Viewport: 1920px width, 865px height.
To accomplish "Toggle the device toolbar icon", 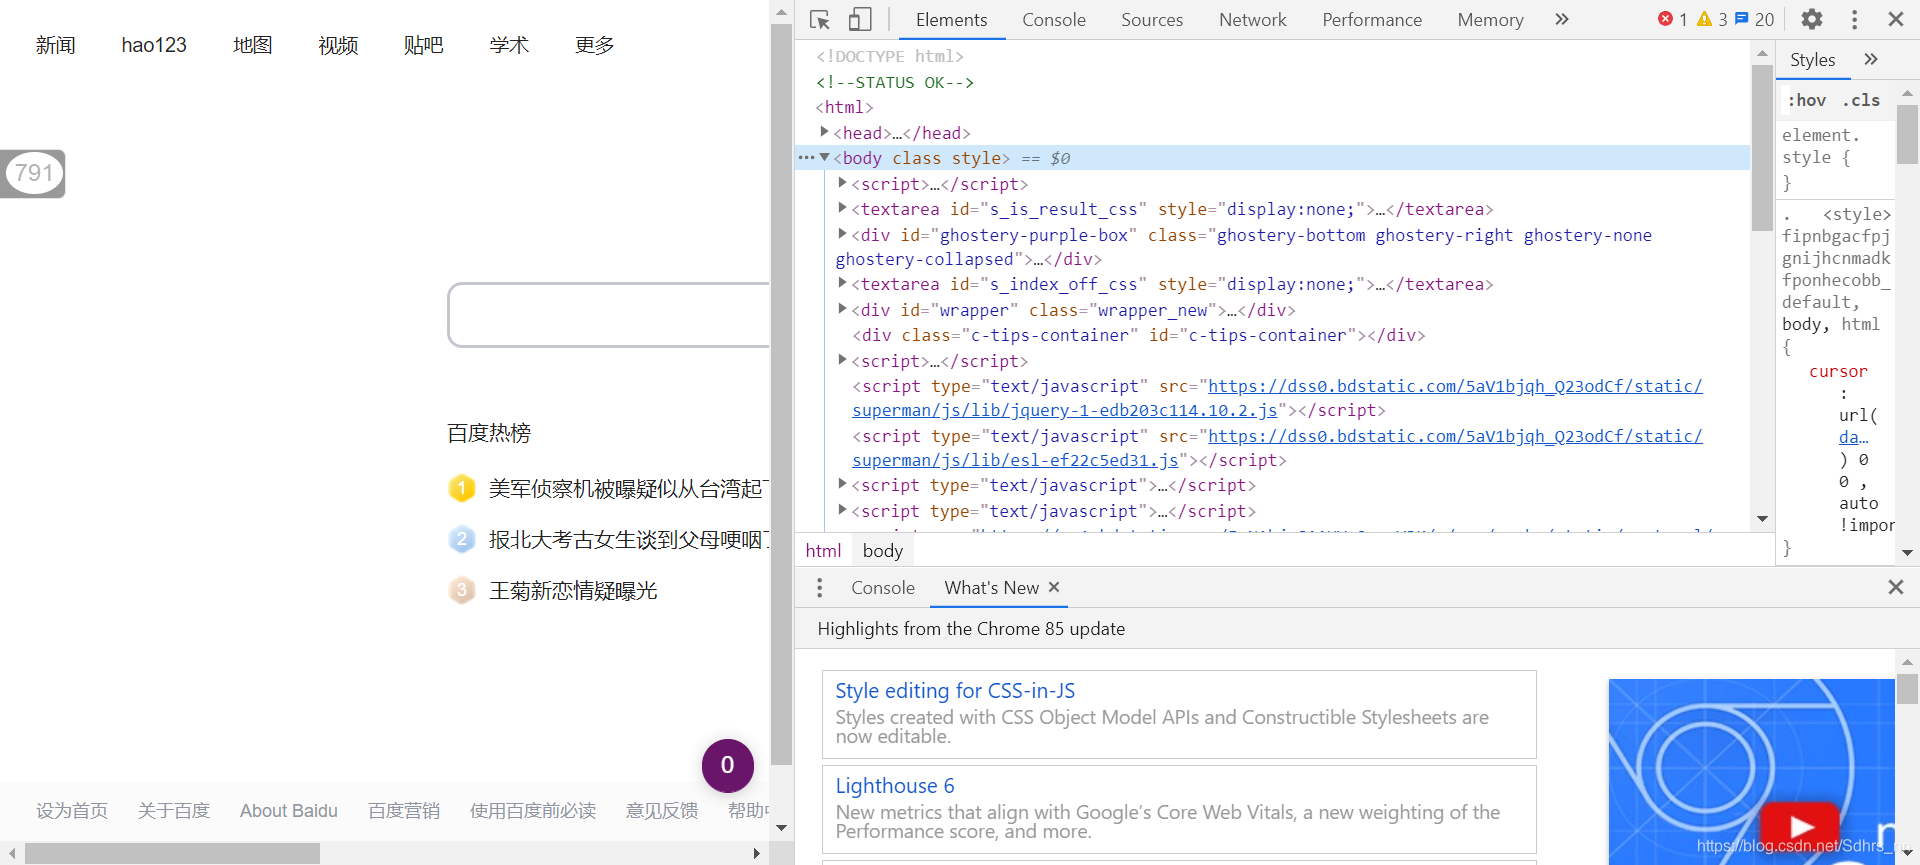I will (x=860, y=20).
